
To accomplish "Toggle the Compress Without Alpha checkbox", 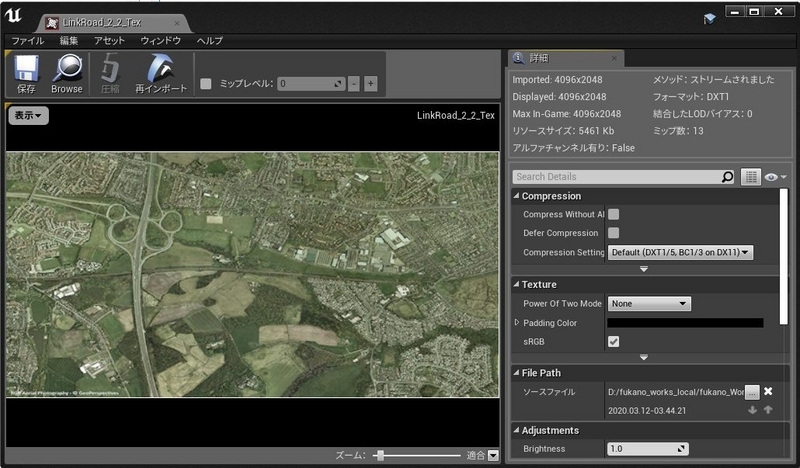I will coord(614,214).
